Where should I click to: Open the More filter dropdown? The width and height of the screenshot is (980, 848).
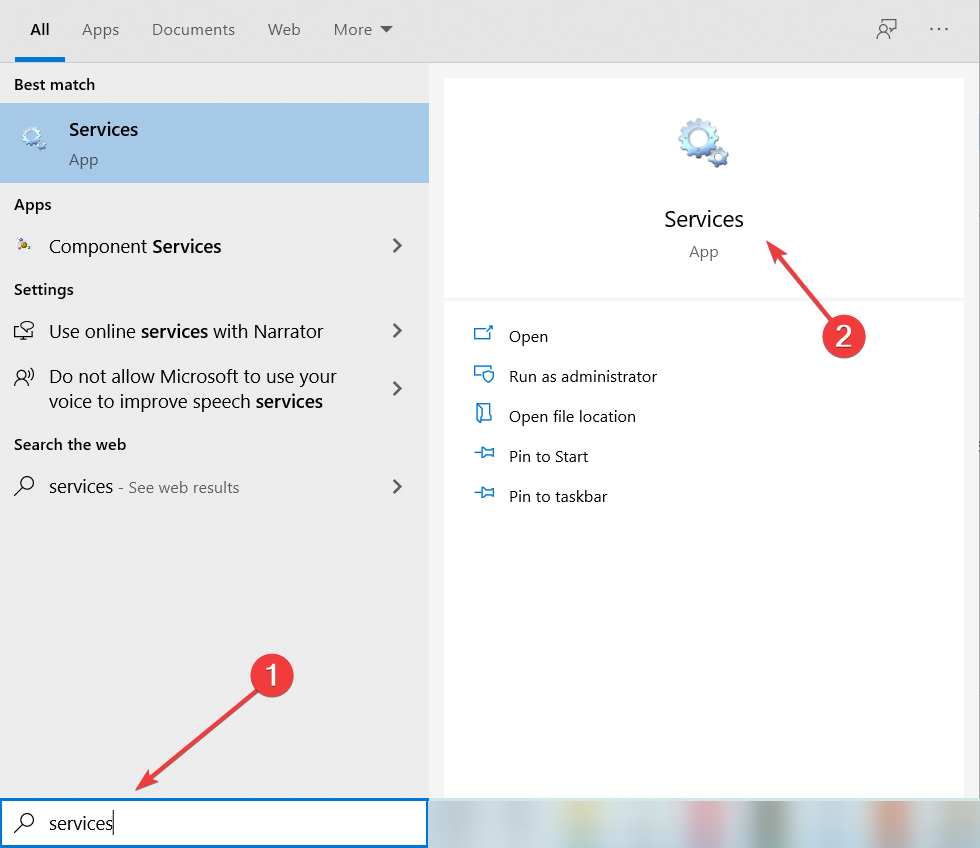(363, 29)
